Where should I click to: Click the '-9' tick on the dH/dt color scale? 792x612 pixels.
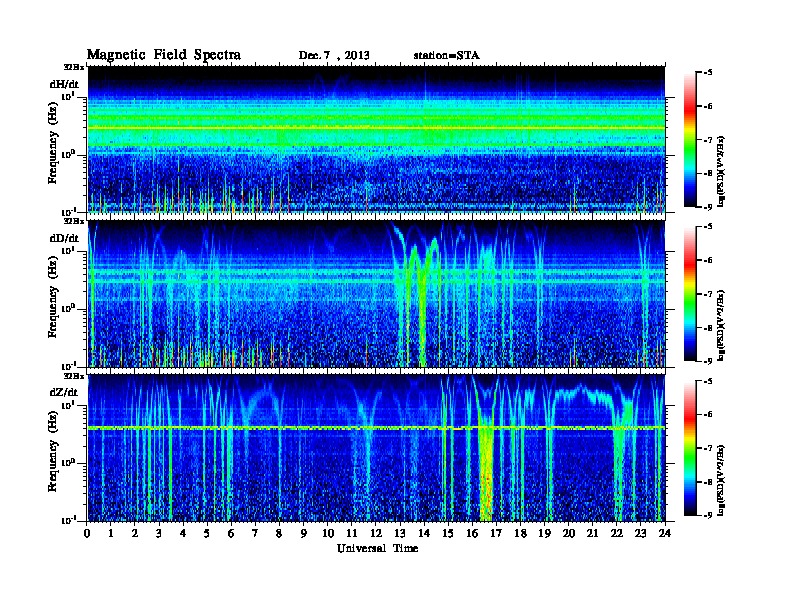tap(708, 207)
